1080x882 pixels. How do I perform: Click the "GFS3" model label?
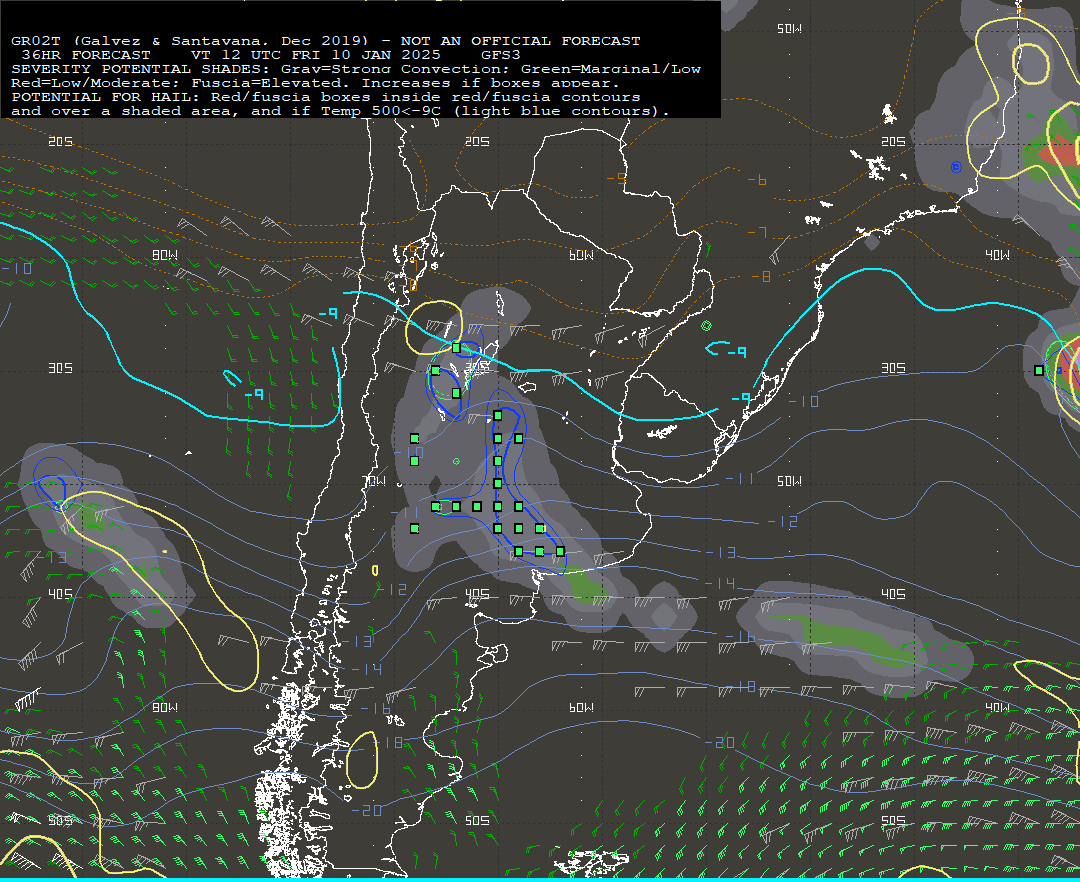[x=501, y=55]
